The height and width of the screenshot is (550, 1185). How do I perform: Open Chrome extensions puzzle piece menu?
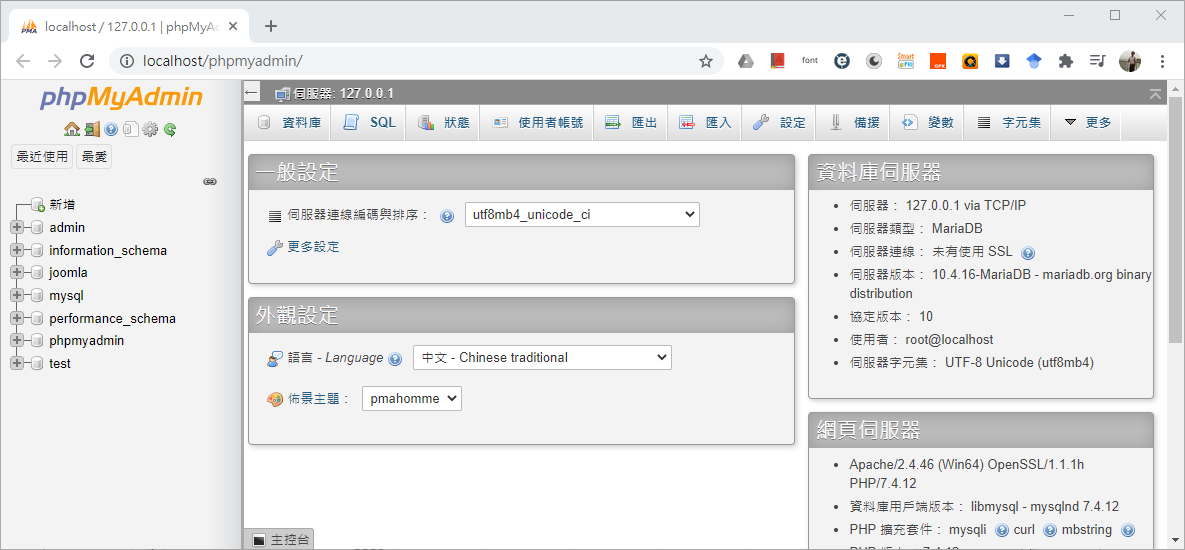[1066, 61]
